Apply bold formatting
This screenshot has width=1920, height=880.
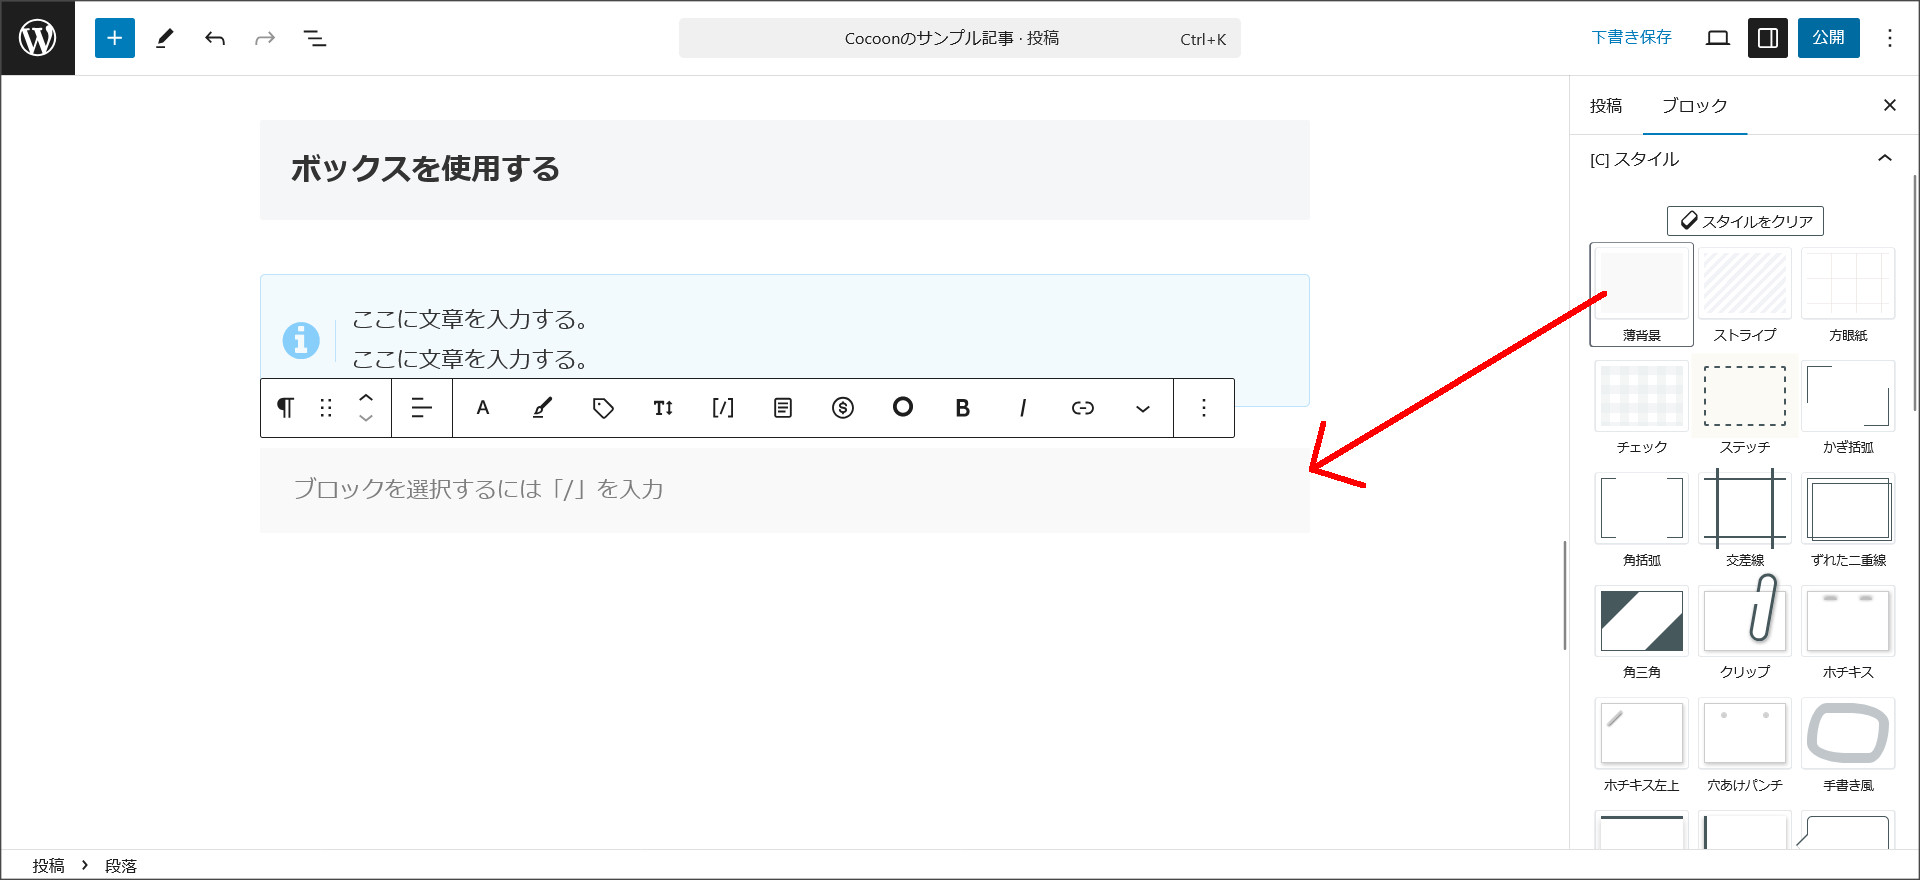click(x=962, y=408)
